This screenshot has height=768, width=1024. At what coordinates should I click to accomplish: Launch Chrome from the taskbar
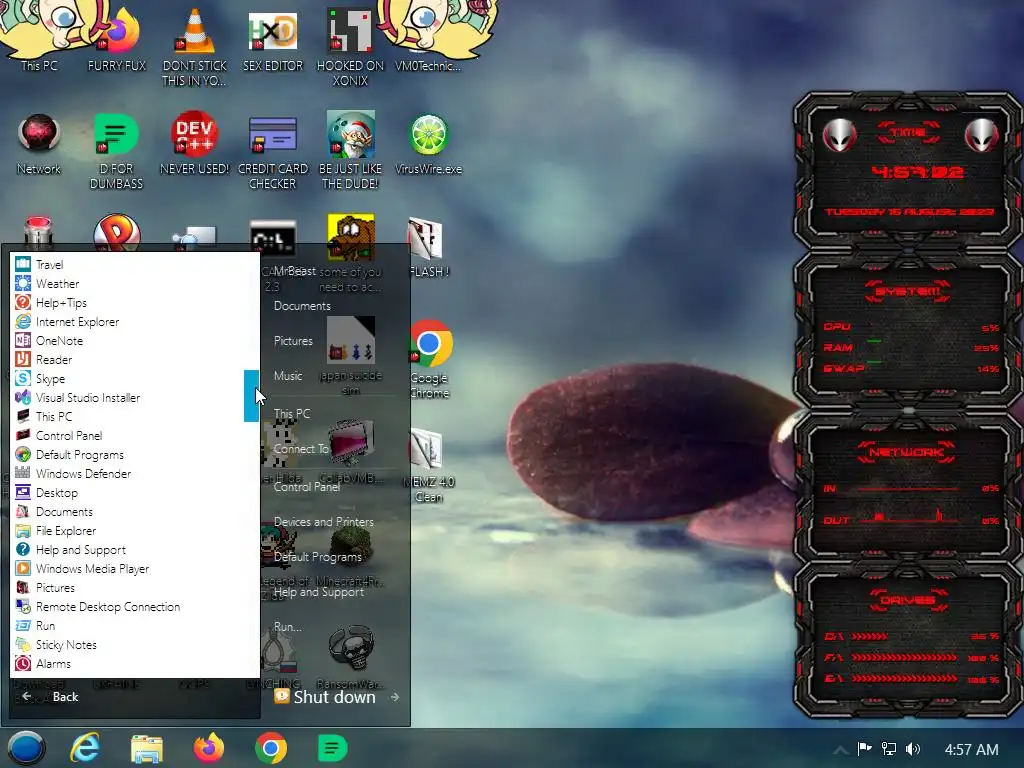click(271, 748)
